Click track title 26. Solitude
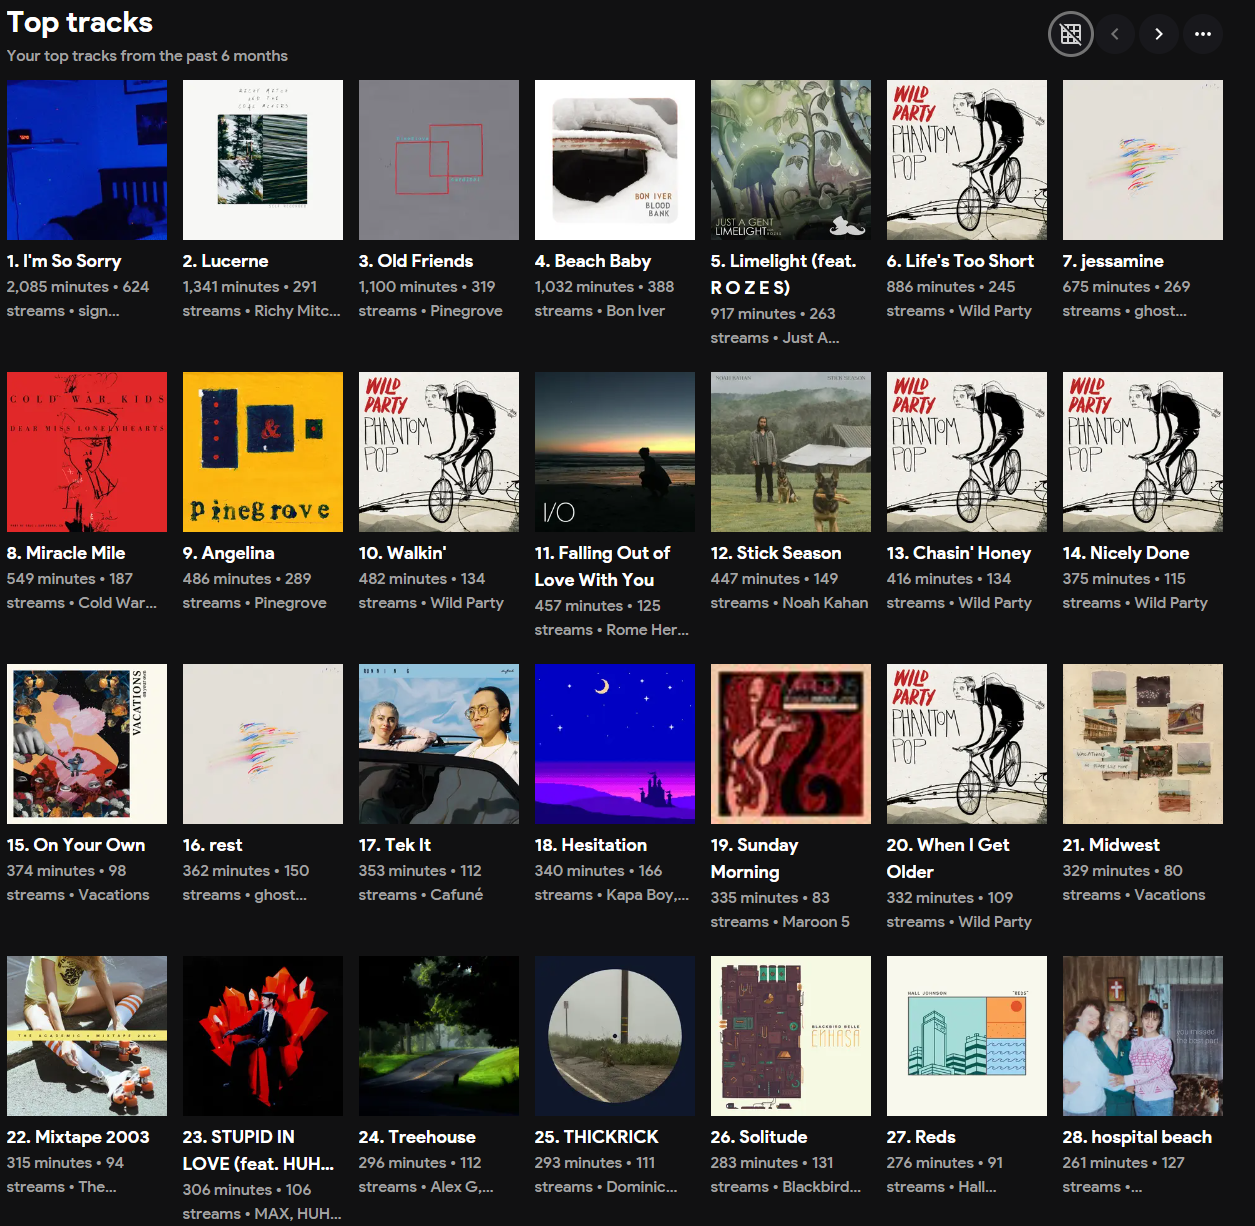This screenshot has width=1255, height=1226. click(759, 1137)
